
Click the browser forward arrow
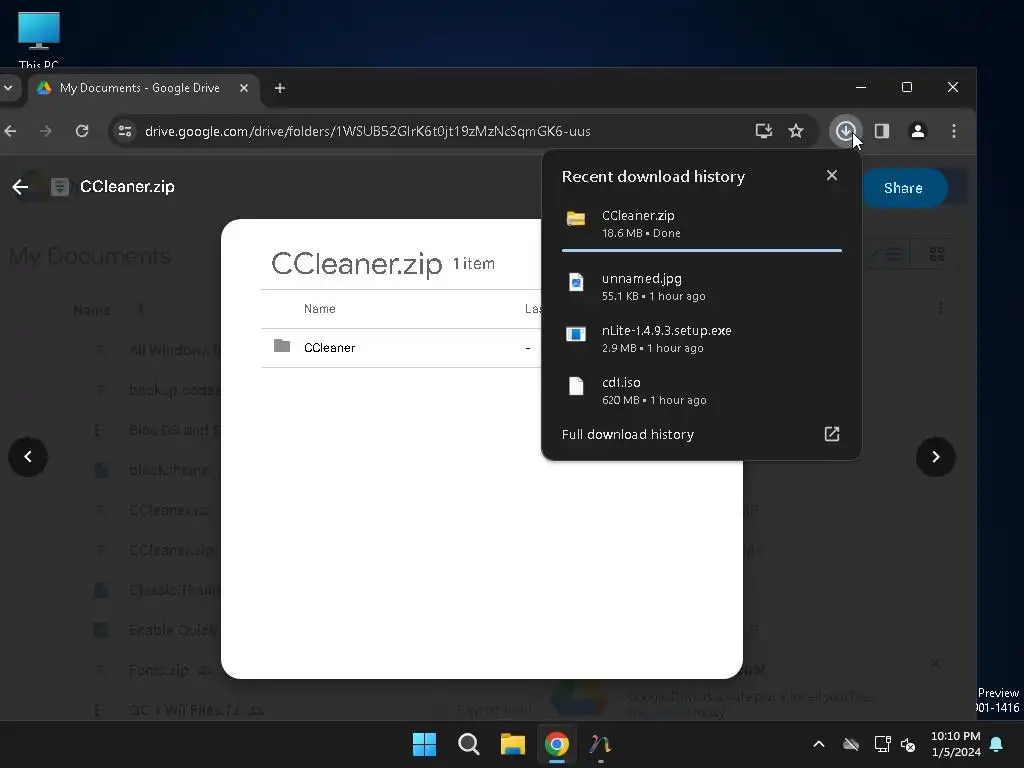pos(46,131)
